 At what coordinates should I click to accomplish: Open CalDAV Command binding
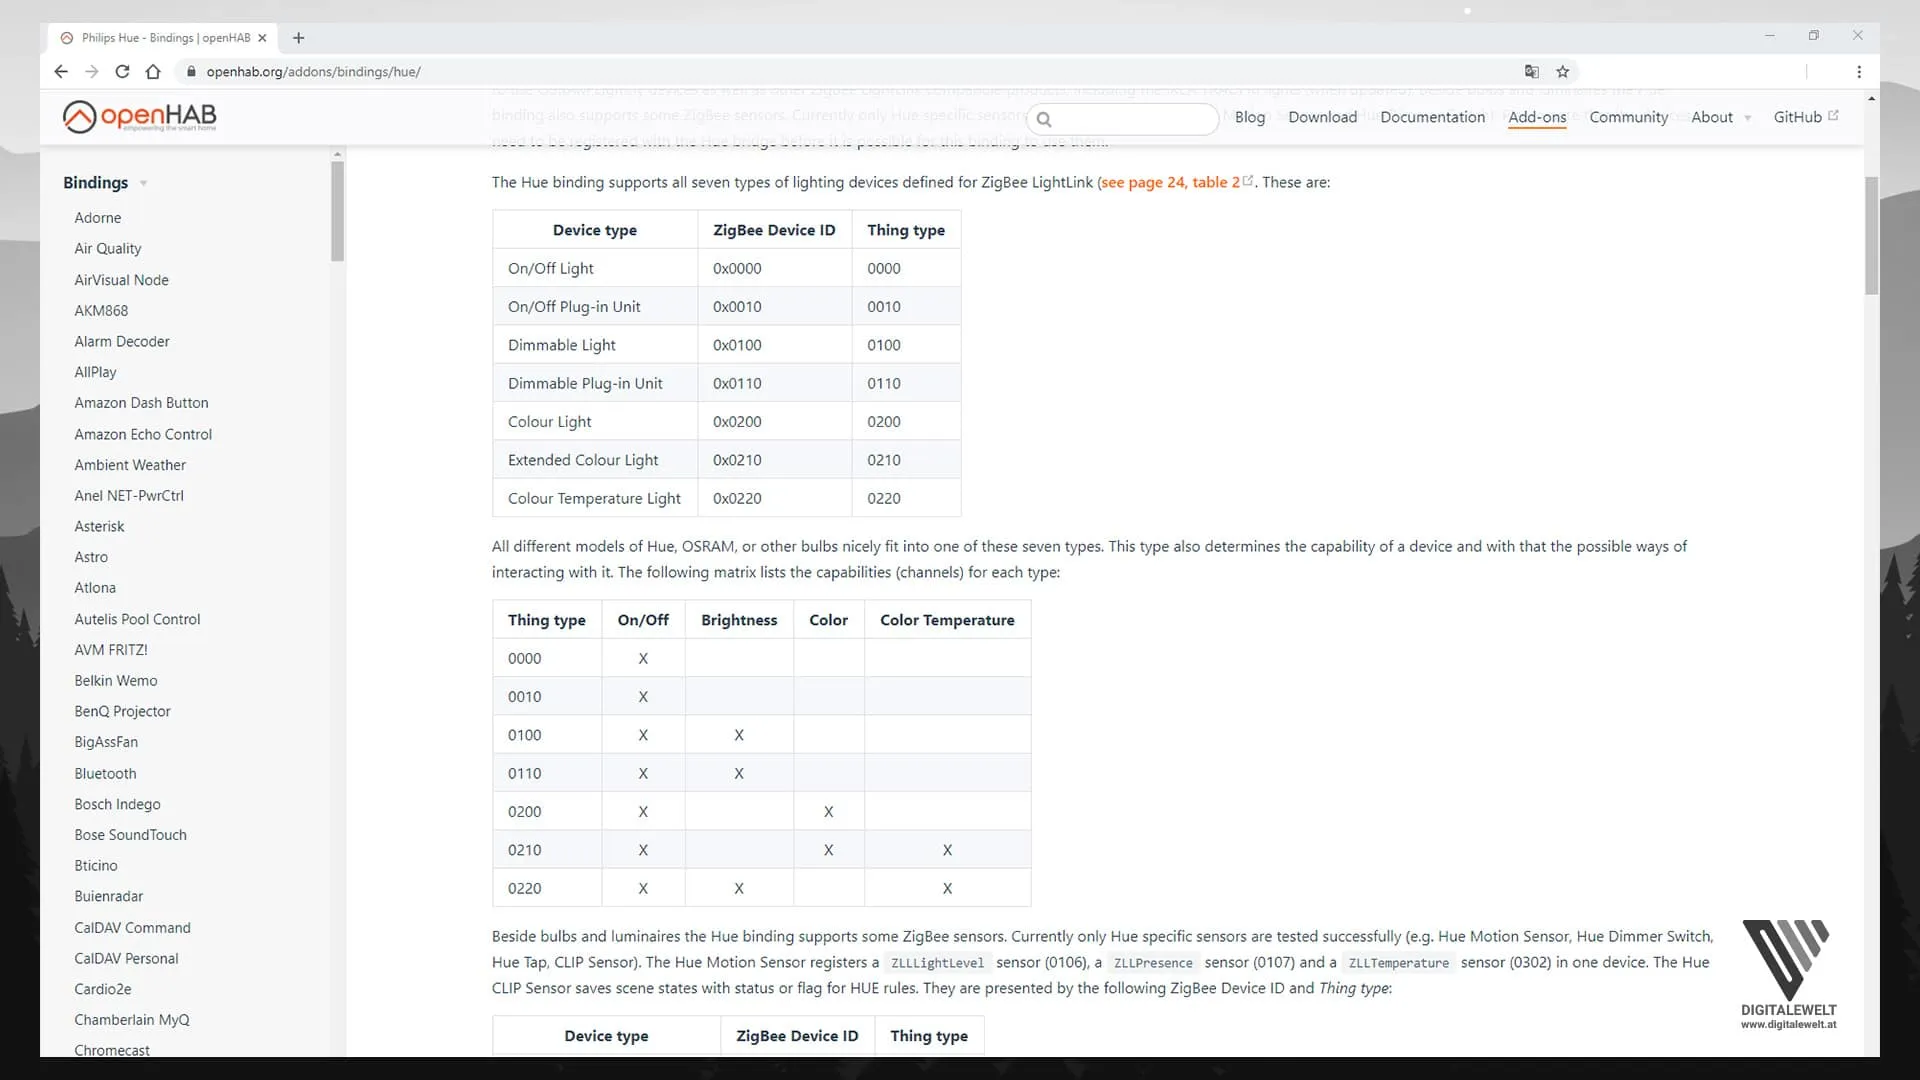(132, 928)
